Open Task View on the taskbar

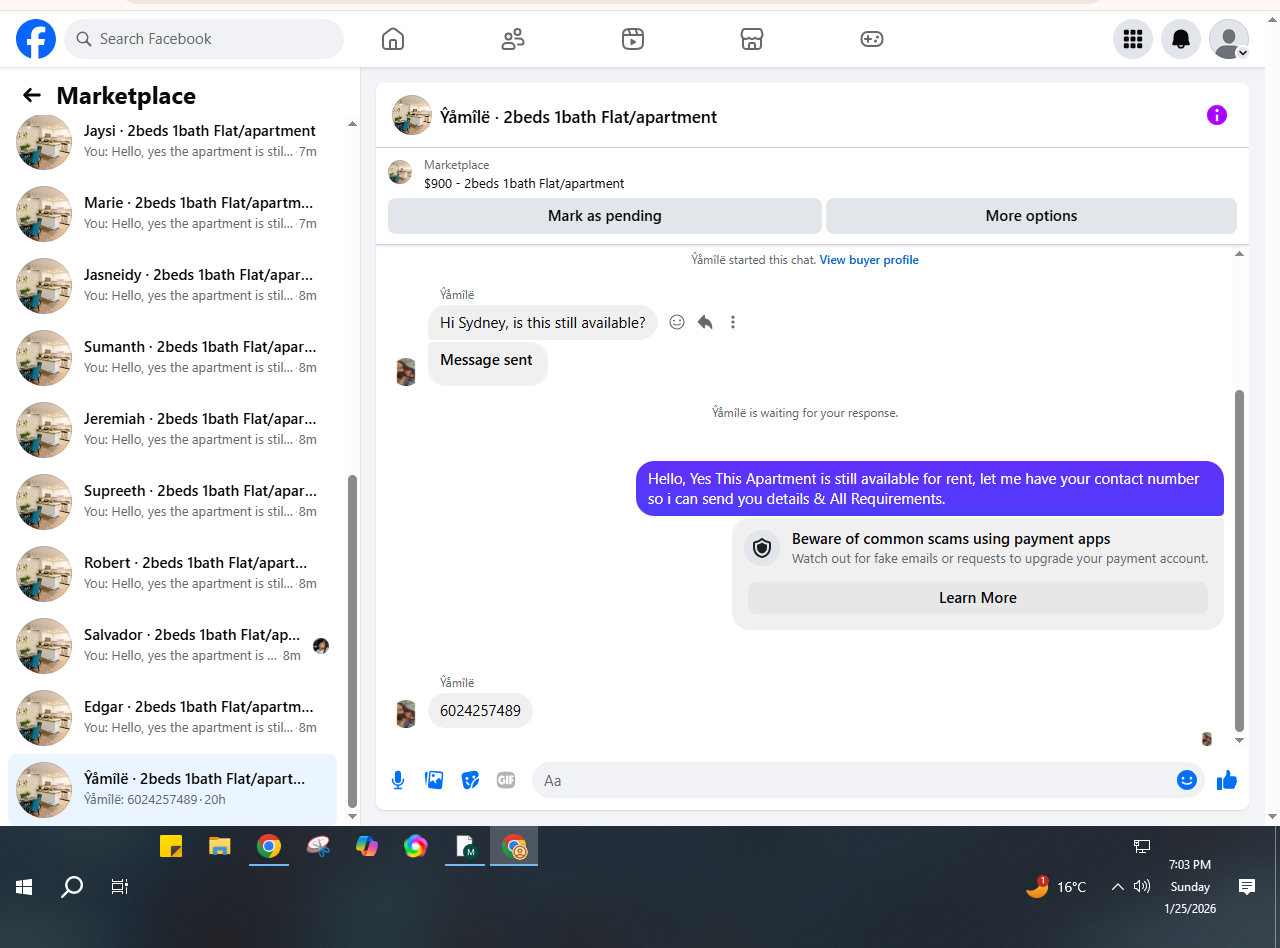point(120,887)
